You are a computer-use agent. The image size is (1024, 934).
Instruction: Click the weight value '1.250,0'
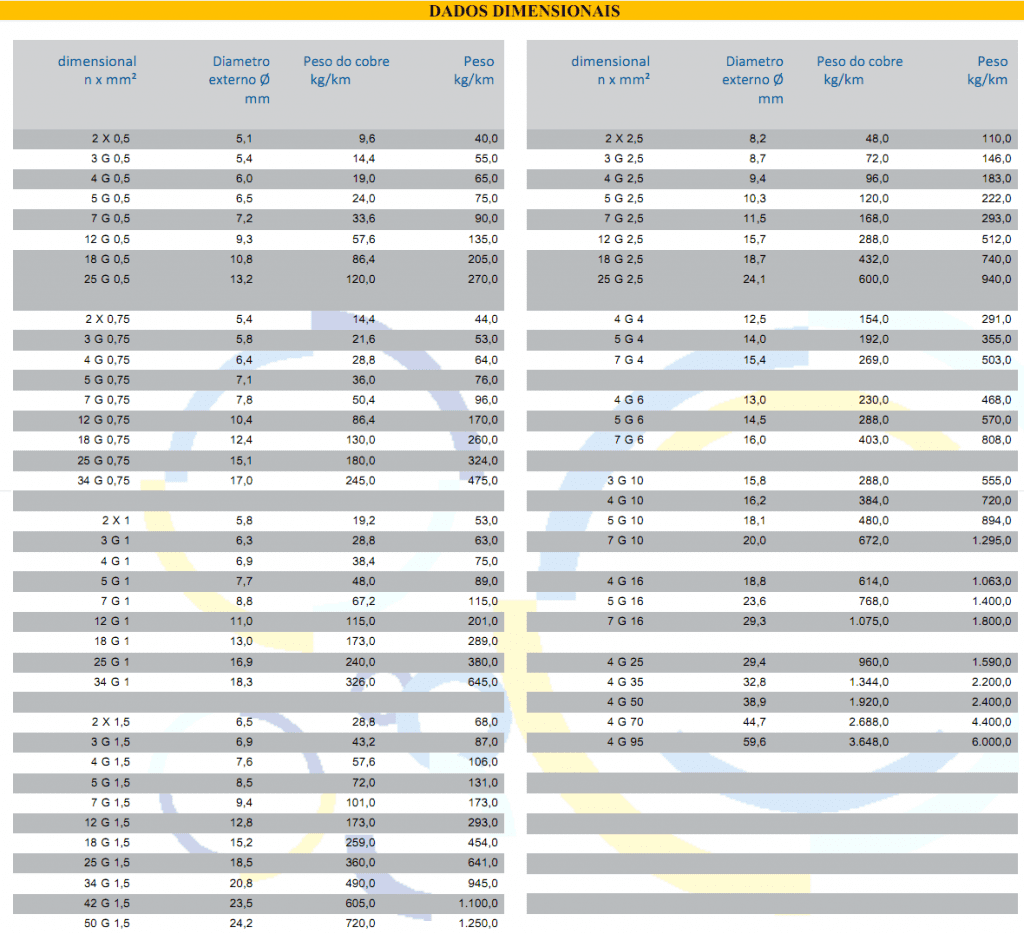point(478,924)
